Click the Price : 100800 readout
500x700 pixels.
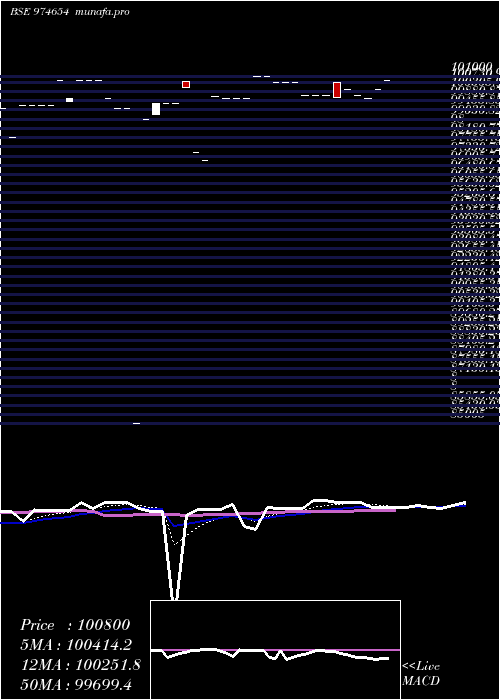[x=75, y=625]
